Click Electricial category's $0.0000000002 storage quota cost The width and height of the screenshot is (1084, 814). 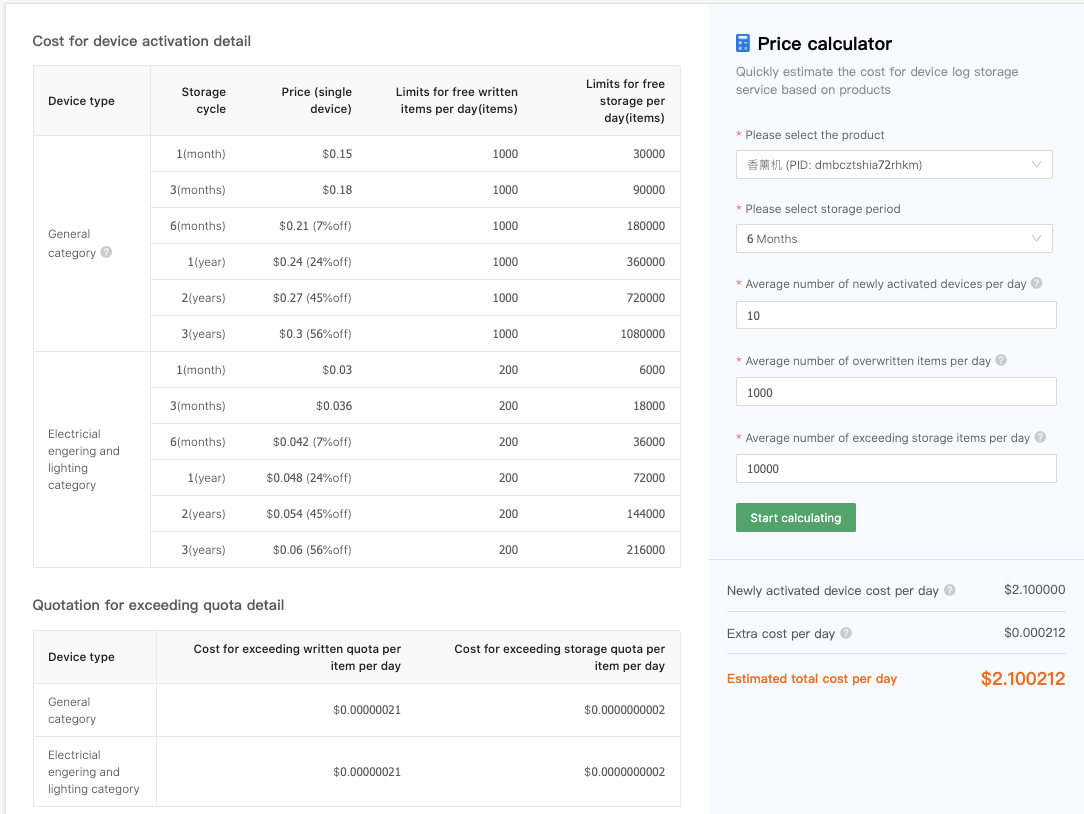point(624,772)
